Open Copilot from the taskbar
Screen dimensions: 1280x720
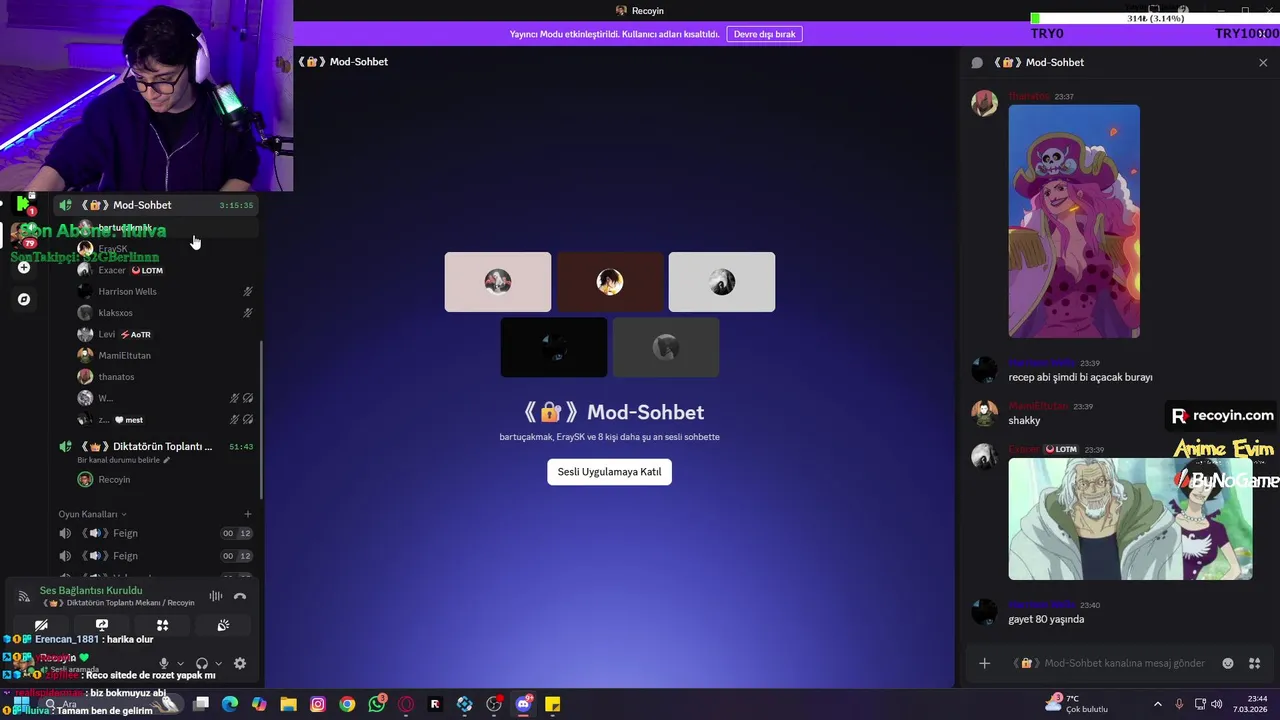(x=259, y=704)
